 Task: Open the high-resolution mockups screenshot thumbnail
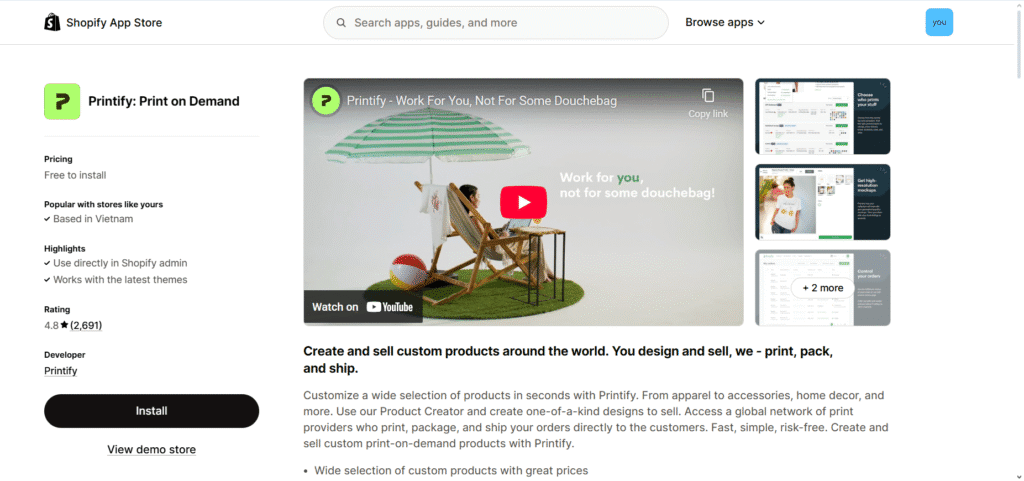822,202
